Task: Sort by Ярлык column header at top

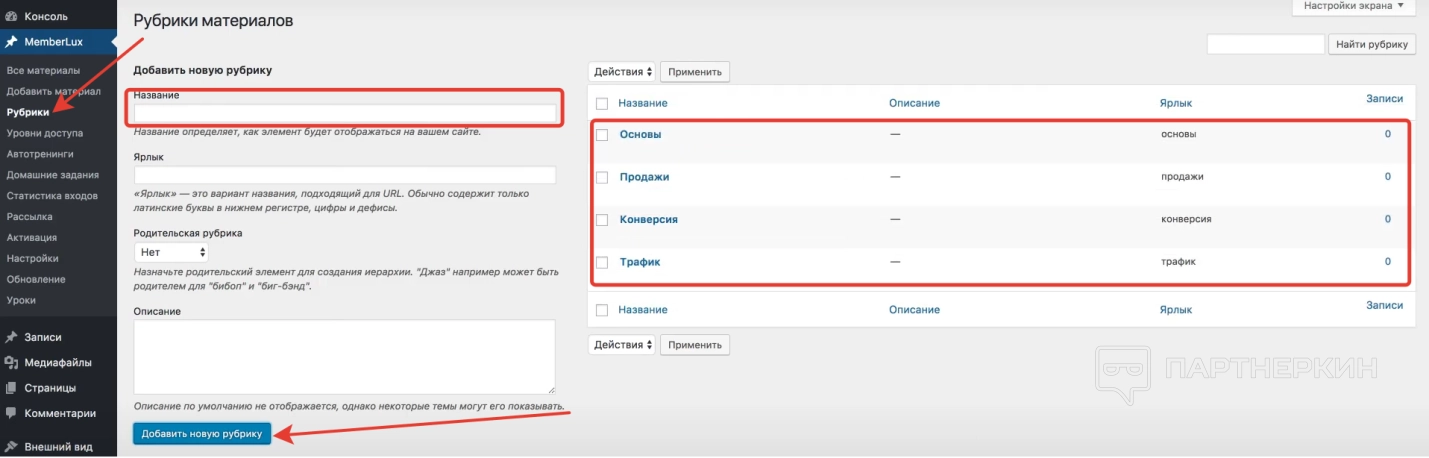Action: 1175,103
